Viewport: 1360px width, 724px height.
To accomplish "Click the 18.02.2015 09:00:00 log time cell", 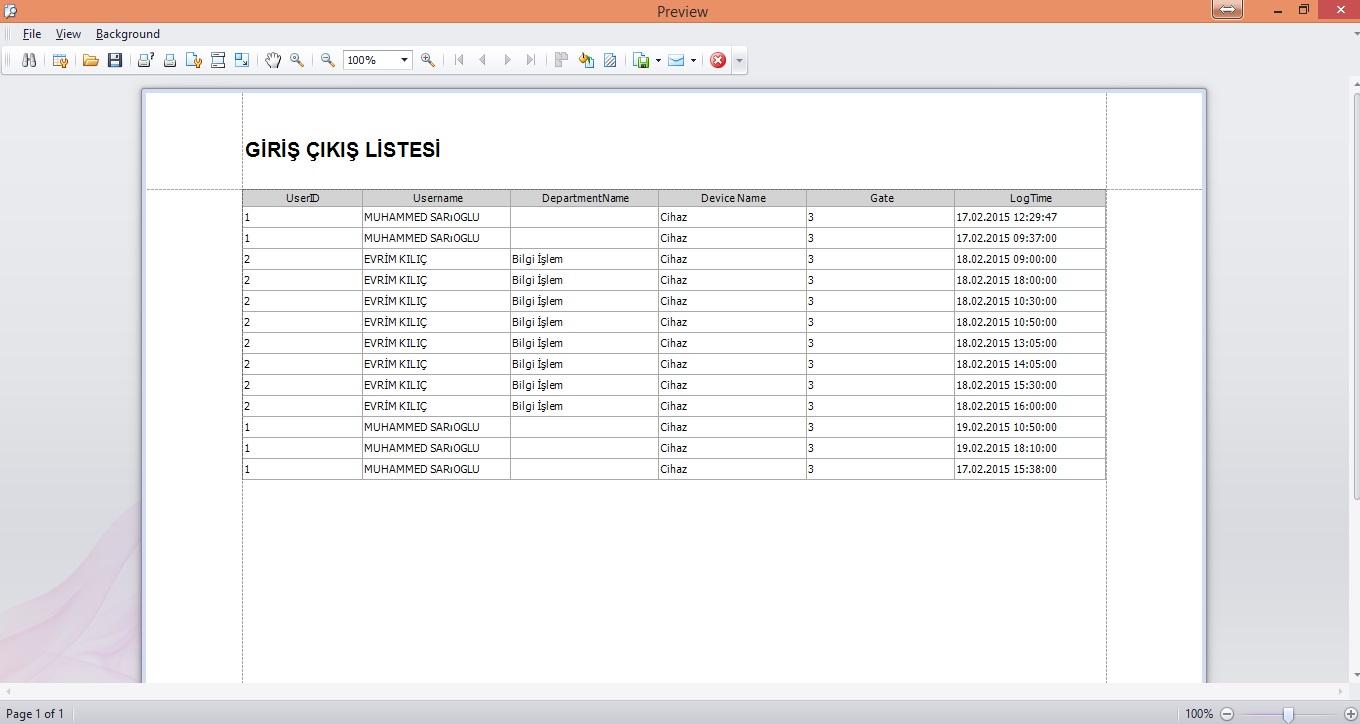I will pyautogui.click(x=1030, y=259).
